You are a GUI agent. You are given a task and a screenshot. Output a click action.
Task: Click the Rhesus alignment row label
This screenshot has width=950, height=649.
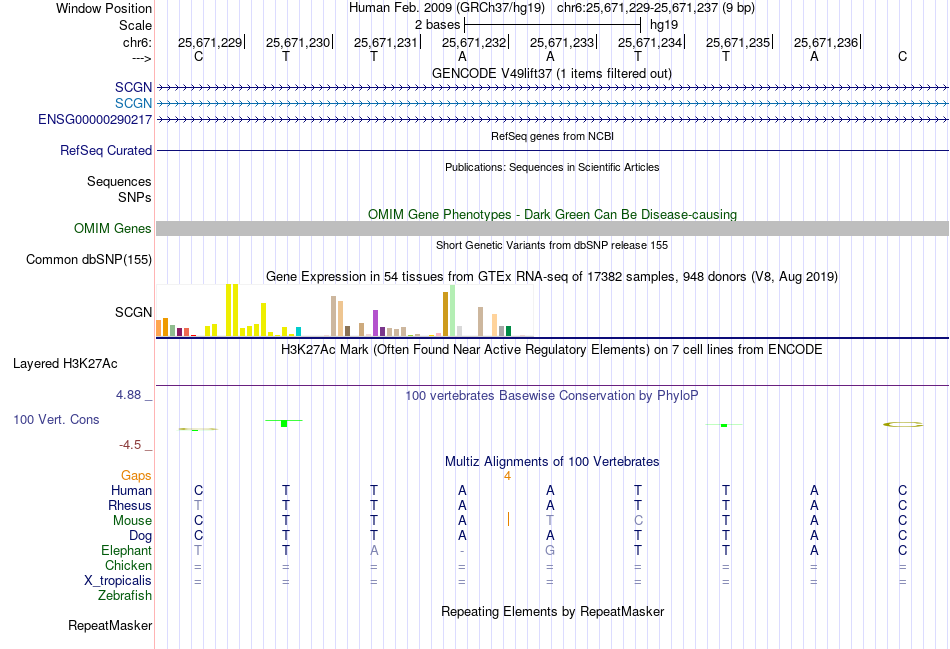130,505
